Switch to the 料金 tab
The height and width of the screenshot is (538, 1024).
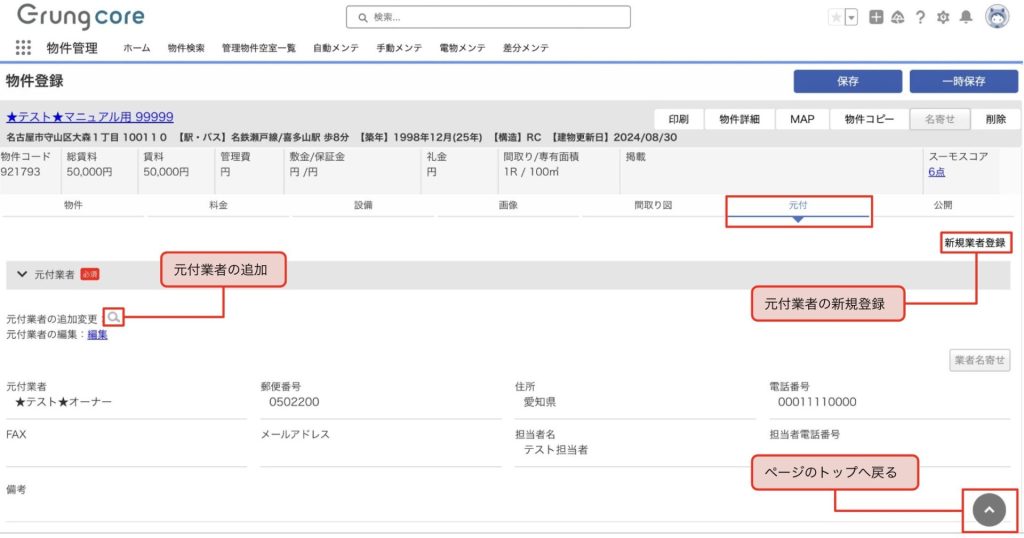pyautogui.click(x=218, y=205)
